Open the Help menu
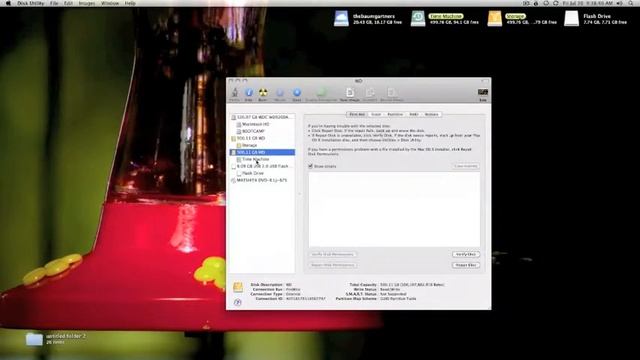Image resolution: width=640 pixels, height=360 pixels. coord(130,3)
